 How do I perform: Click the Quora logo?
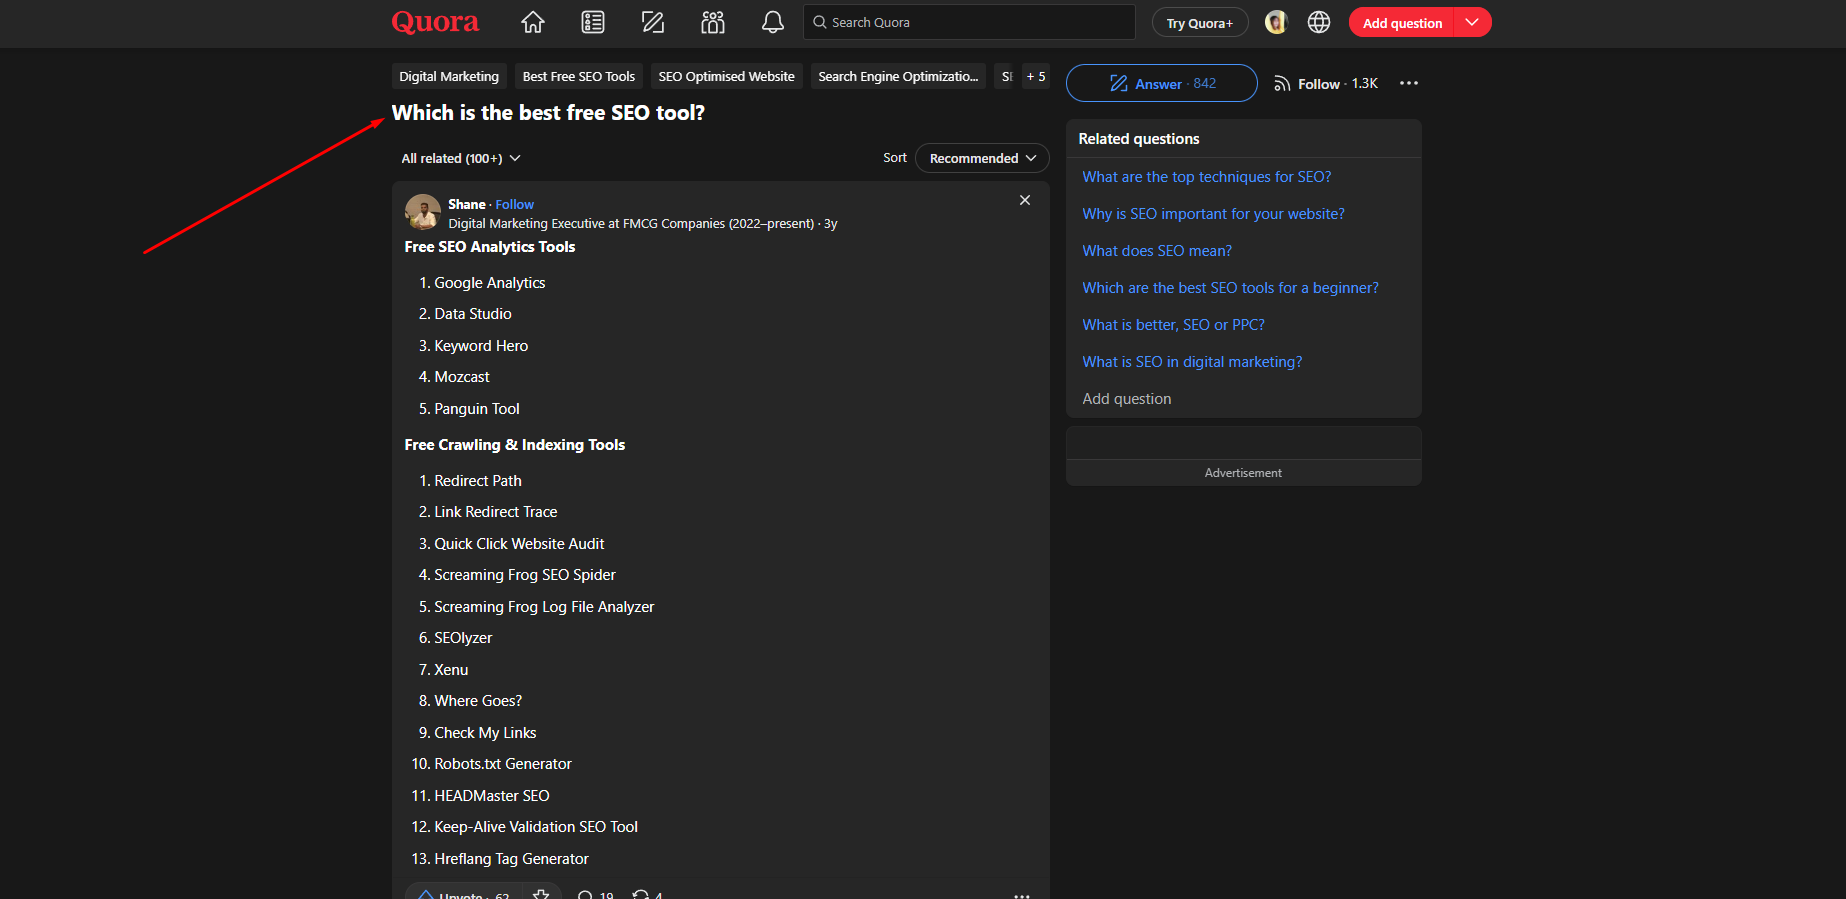click(435, 22)
